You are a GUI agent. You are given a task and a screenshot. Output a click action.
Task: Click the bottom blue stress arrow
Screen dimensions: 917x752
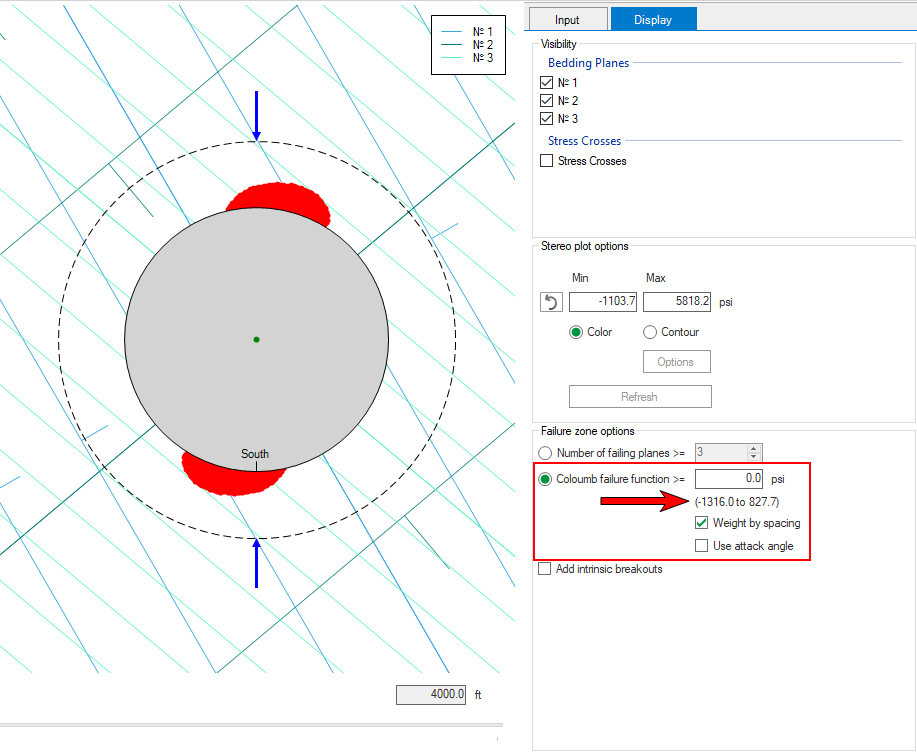pyautogui.click(x=257, y=562)
